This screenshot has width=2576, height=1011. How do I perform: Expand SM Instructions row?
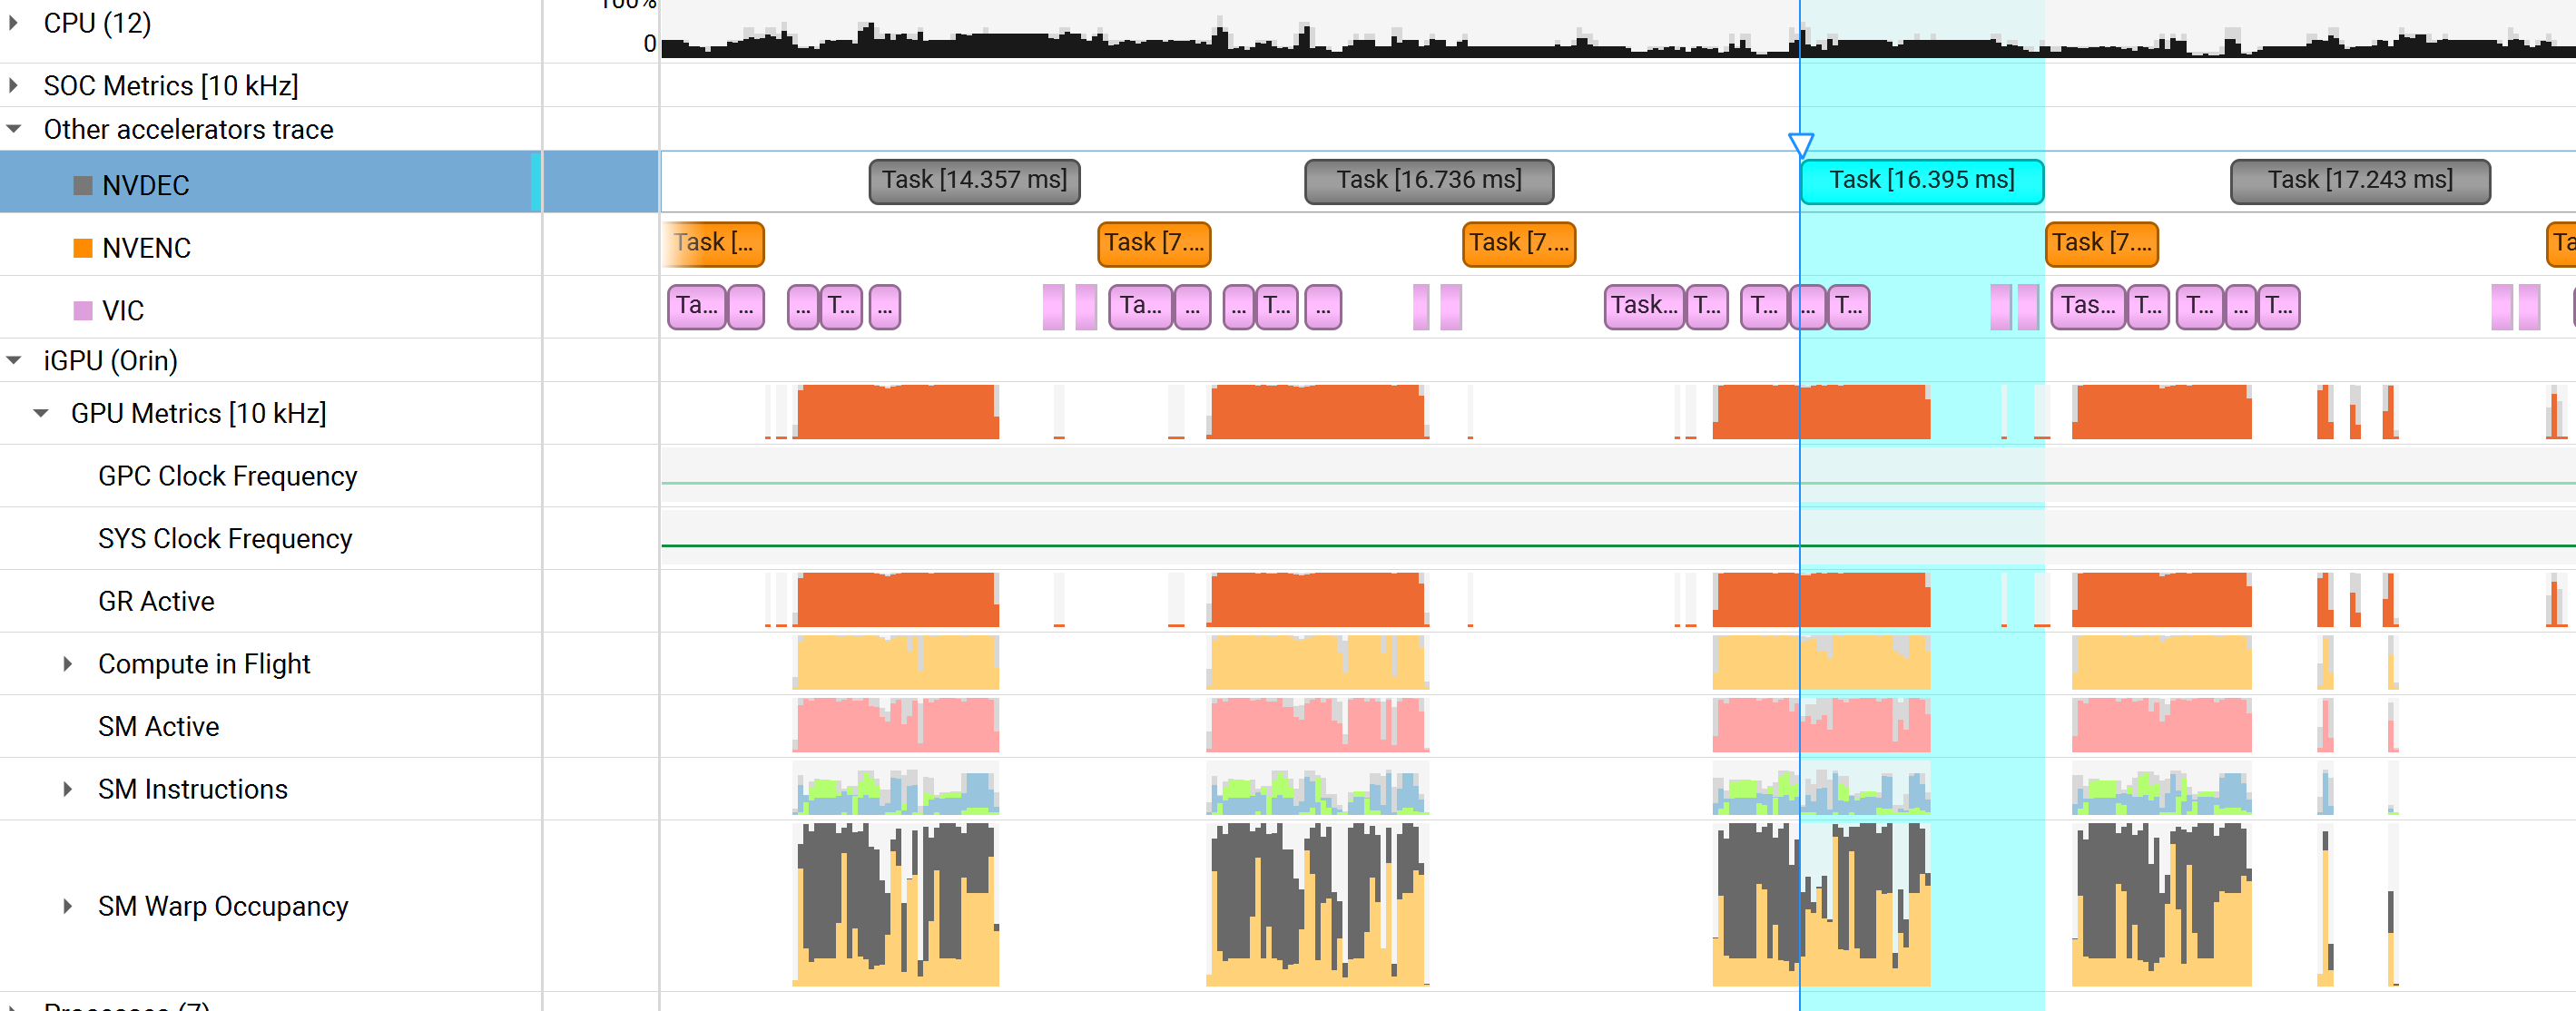point(68,789)
